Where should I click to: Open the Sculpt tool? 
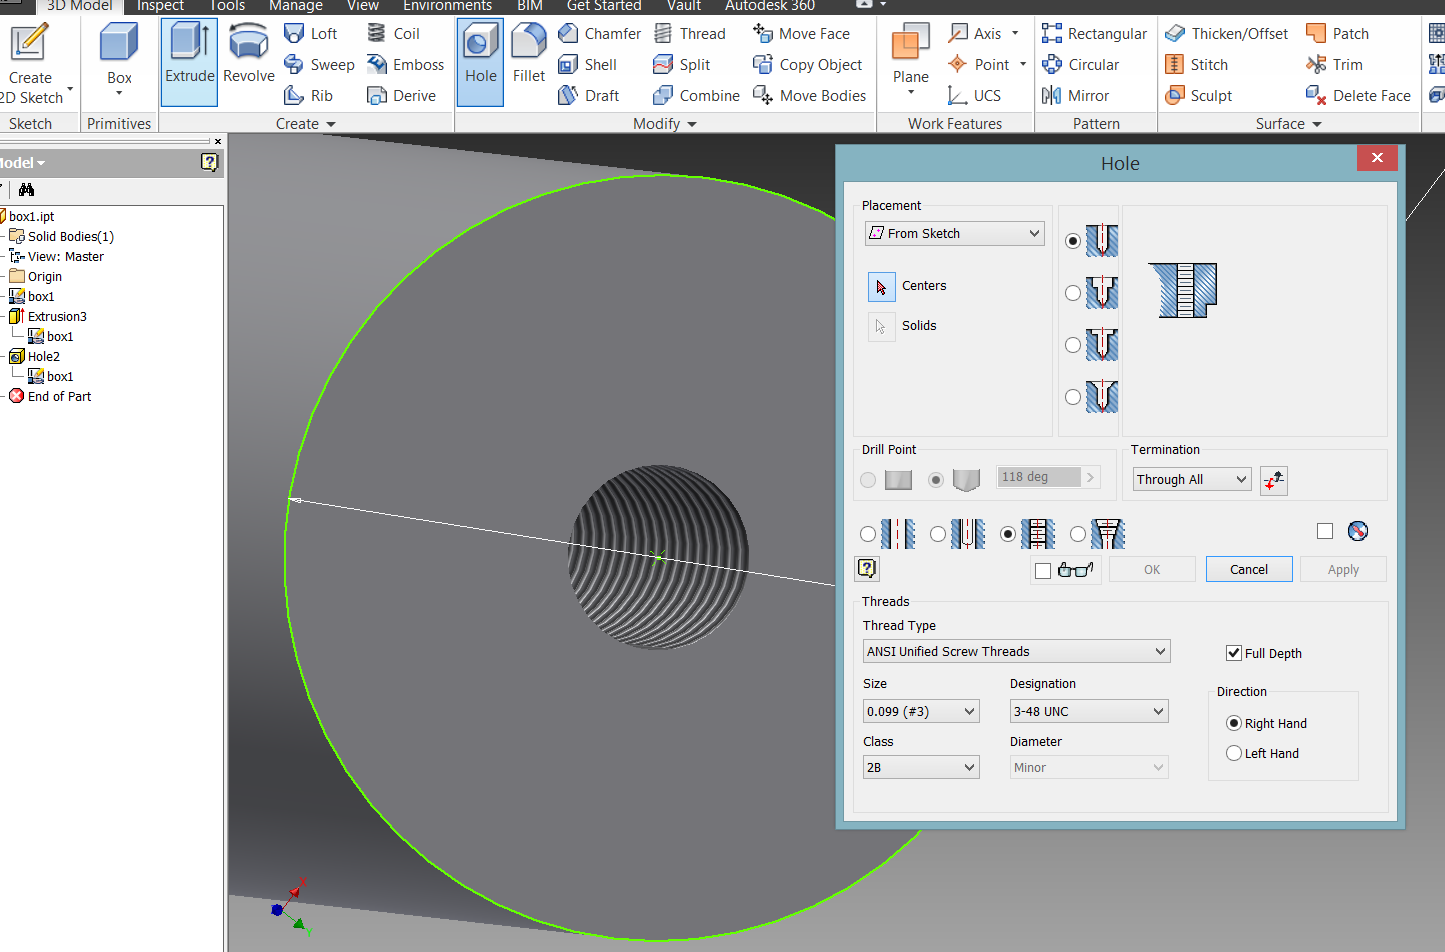tap(1198, 95)
